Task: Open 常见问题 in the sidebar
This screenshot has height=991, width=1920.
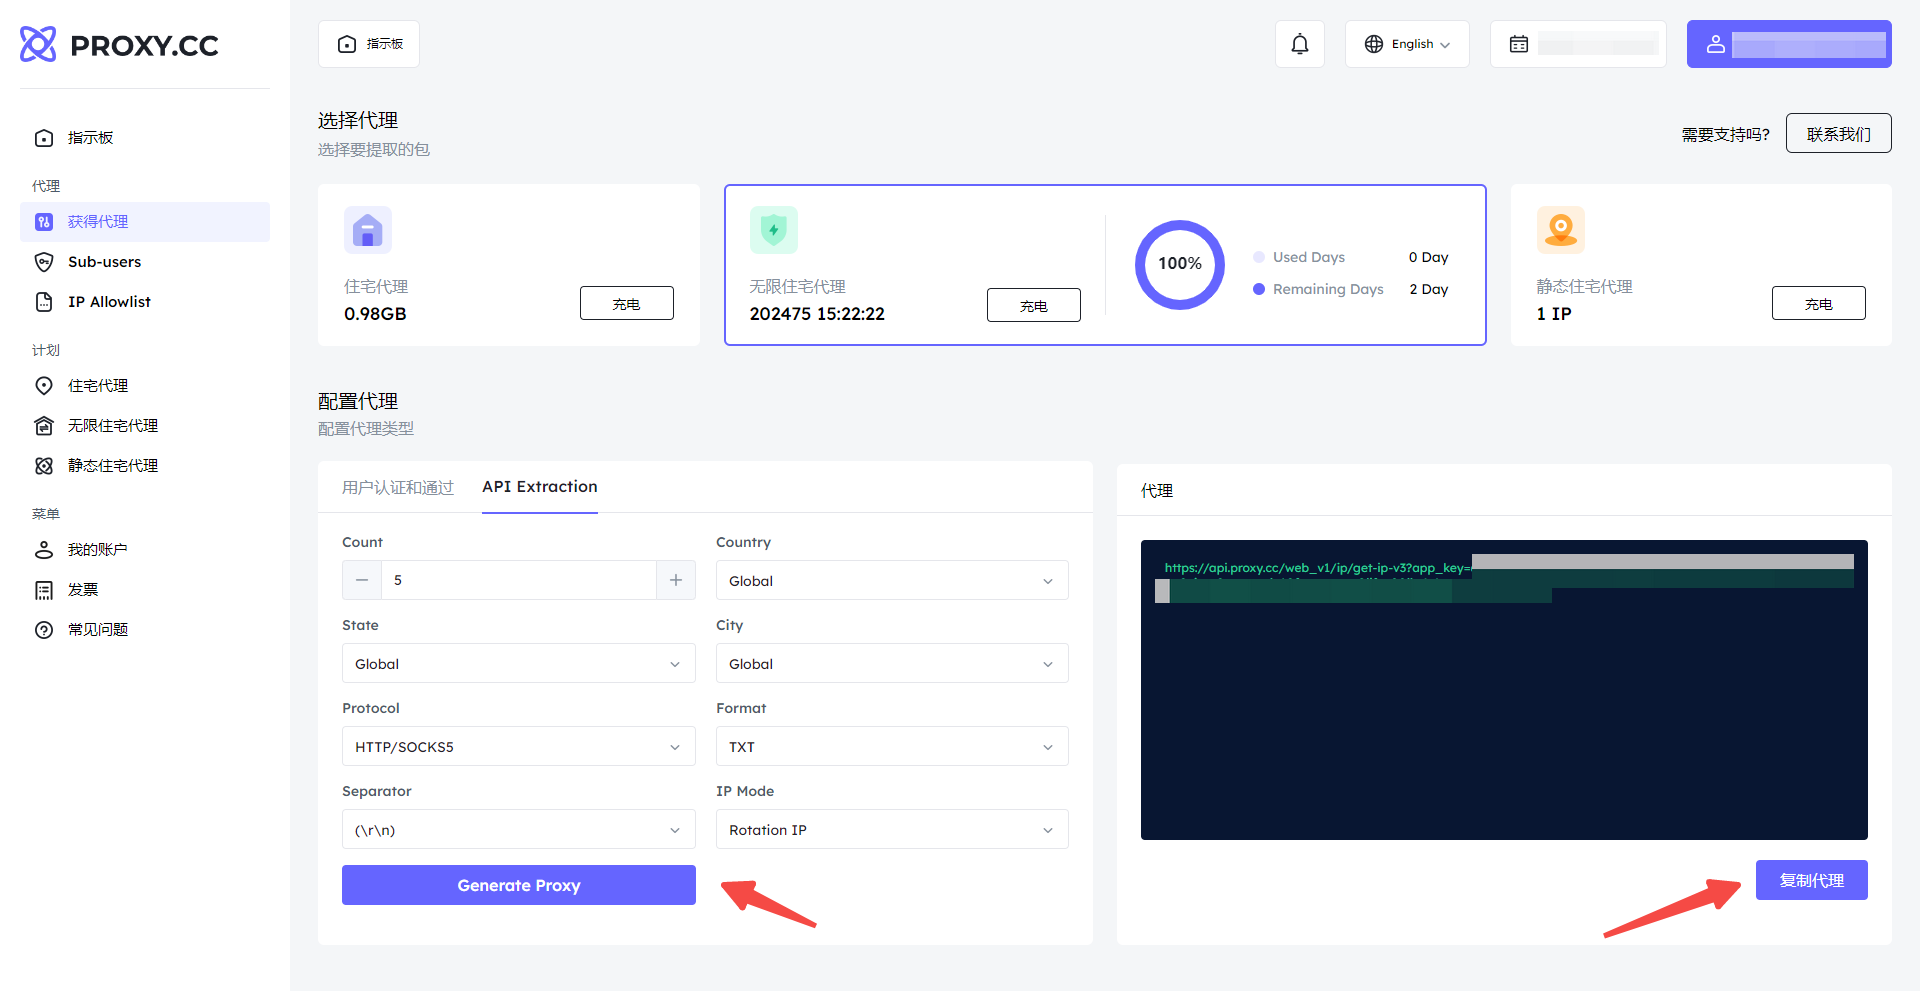Action: 145,630
